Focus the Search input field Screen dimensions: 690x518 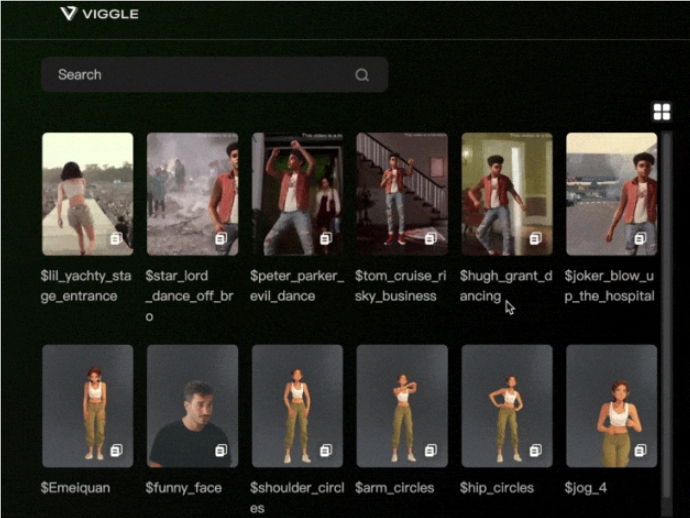(x=215, y=75)
